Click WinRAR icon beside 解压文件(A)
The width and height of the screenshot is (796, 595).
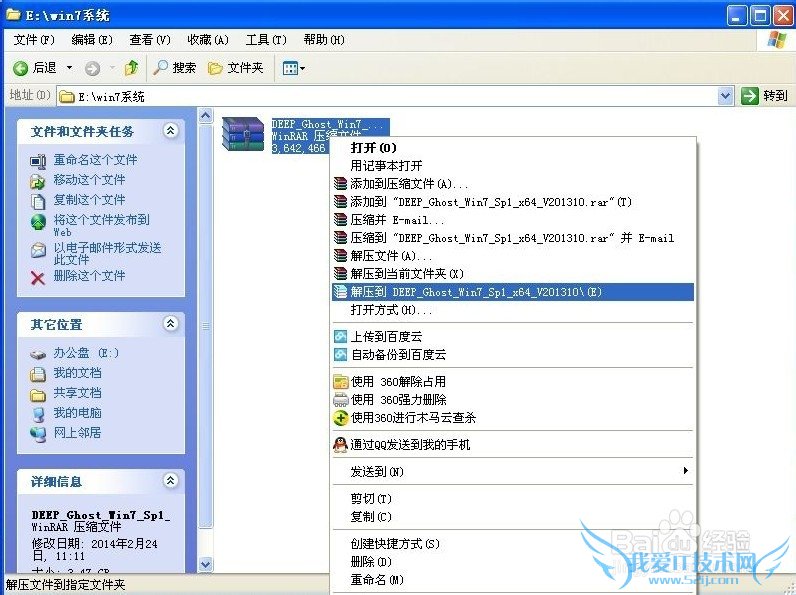(x=340, y=255)
